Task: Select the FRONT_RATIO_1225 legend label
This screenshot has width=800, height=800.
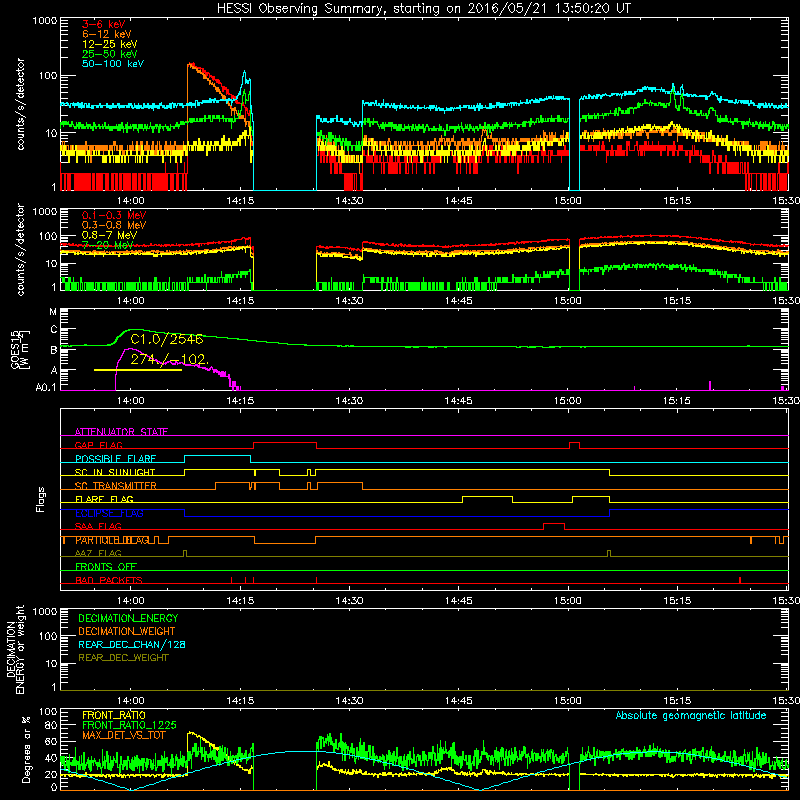Action: tap(129, 725)
